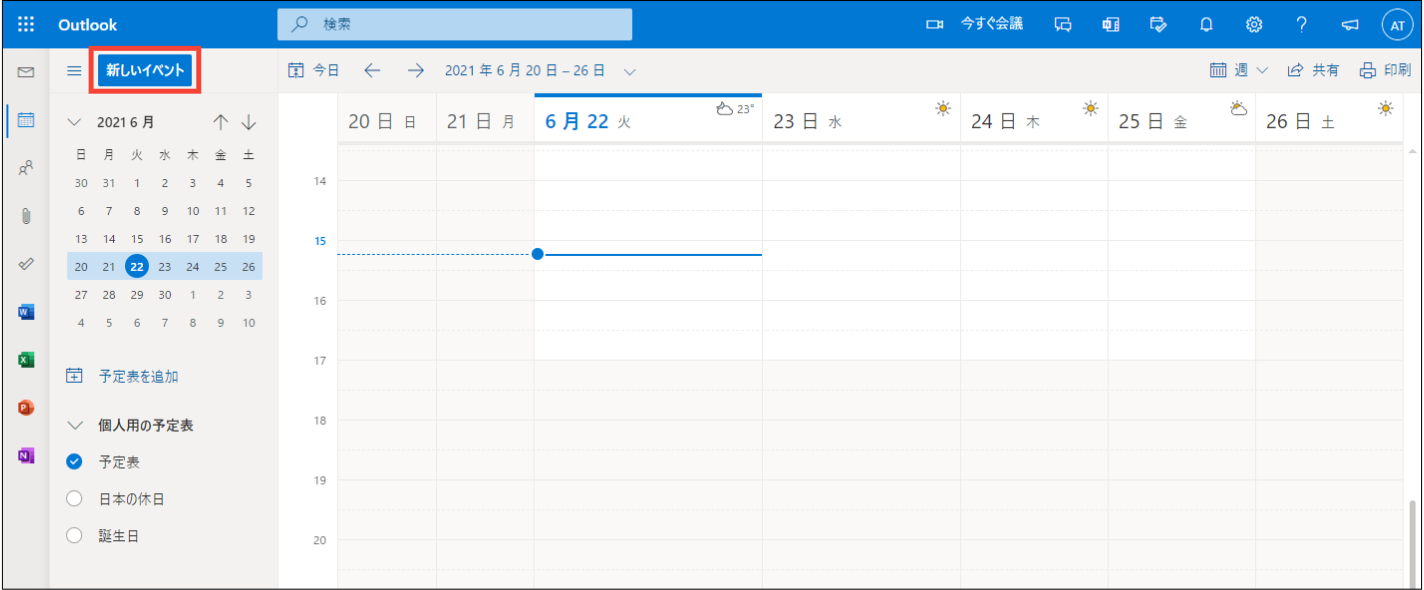This screenshot has width=1424, height=590.
Task: Open People contacts icon in sidebar
Action: point(26,168)
